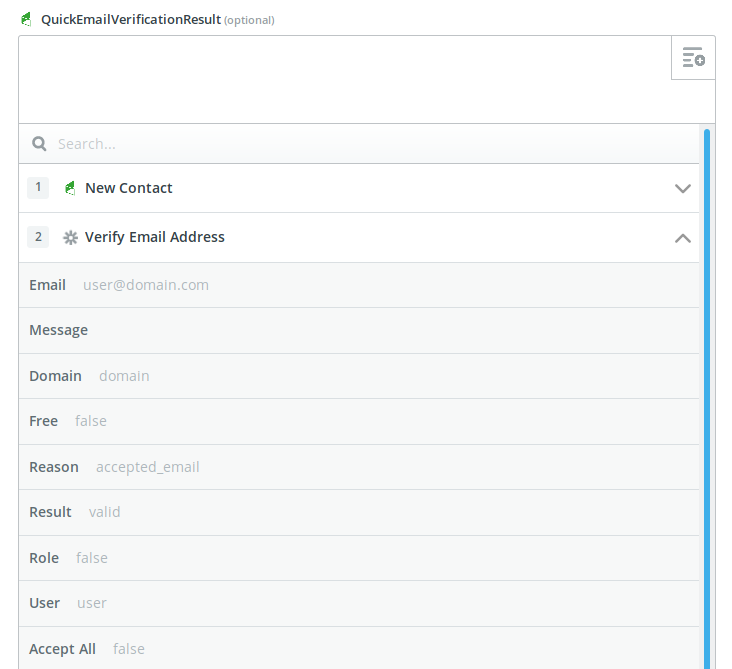
Task: Select the Accept All field
Action: coord(359,648)
